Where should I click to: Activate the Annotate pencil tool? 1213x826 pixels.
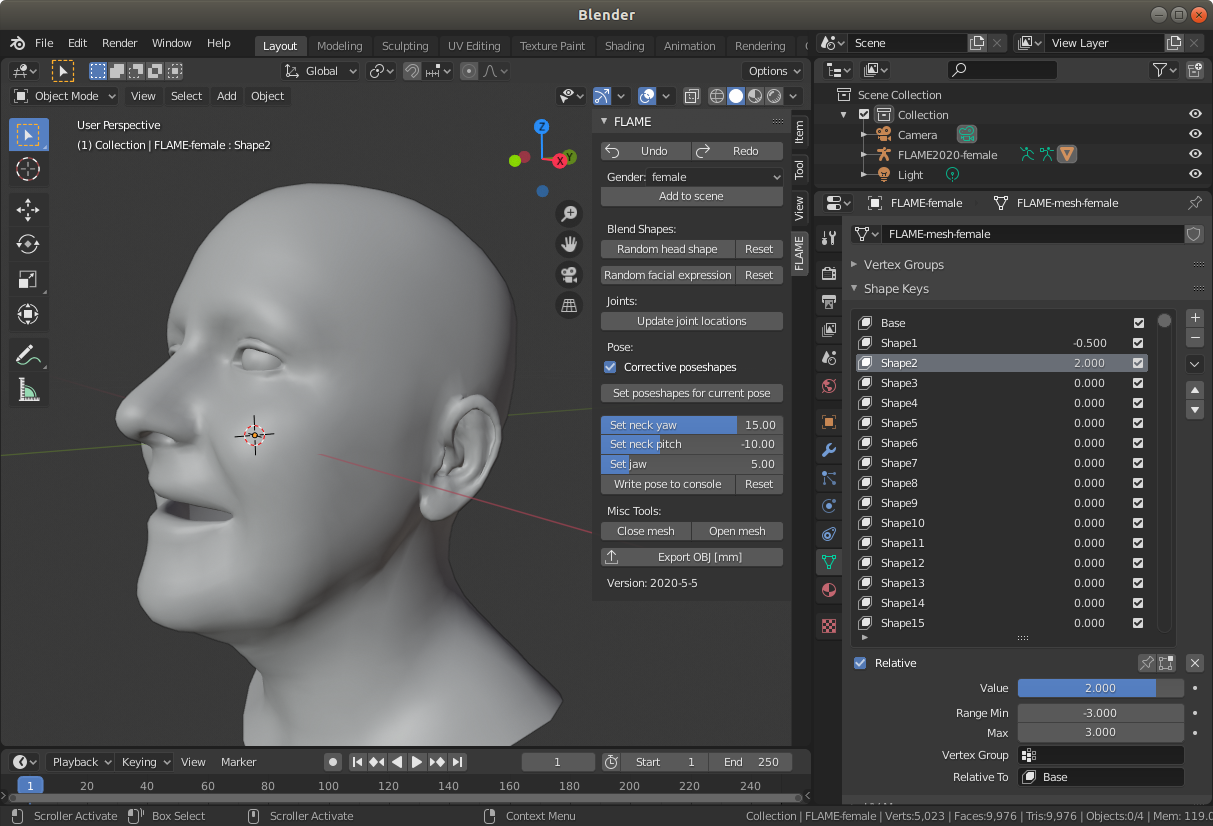pyautogui.click(x=28, y=354)
